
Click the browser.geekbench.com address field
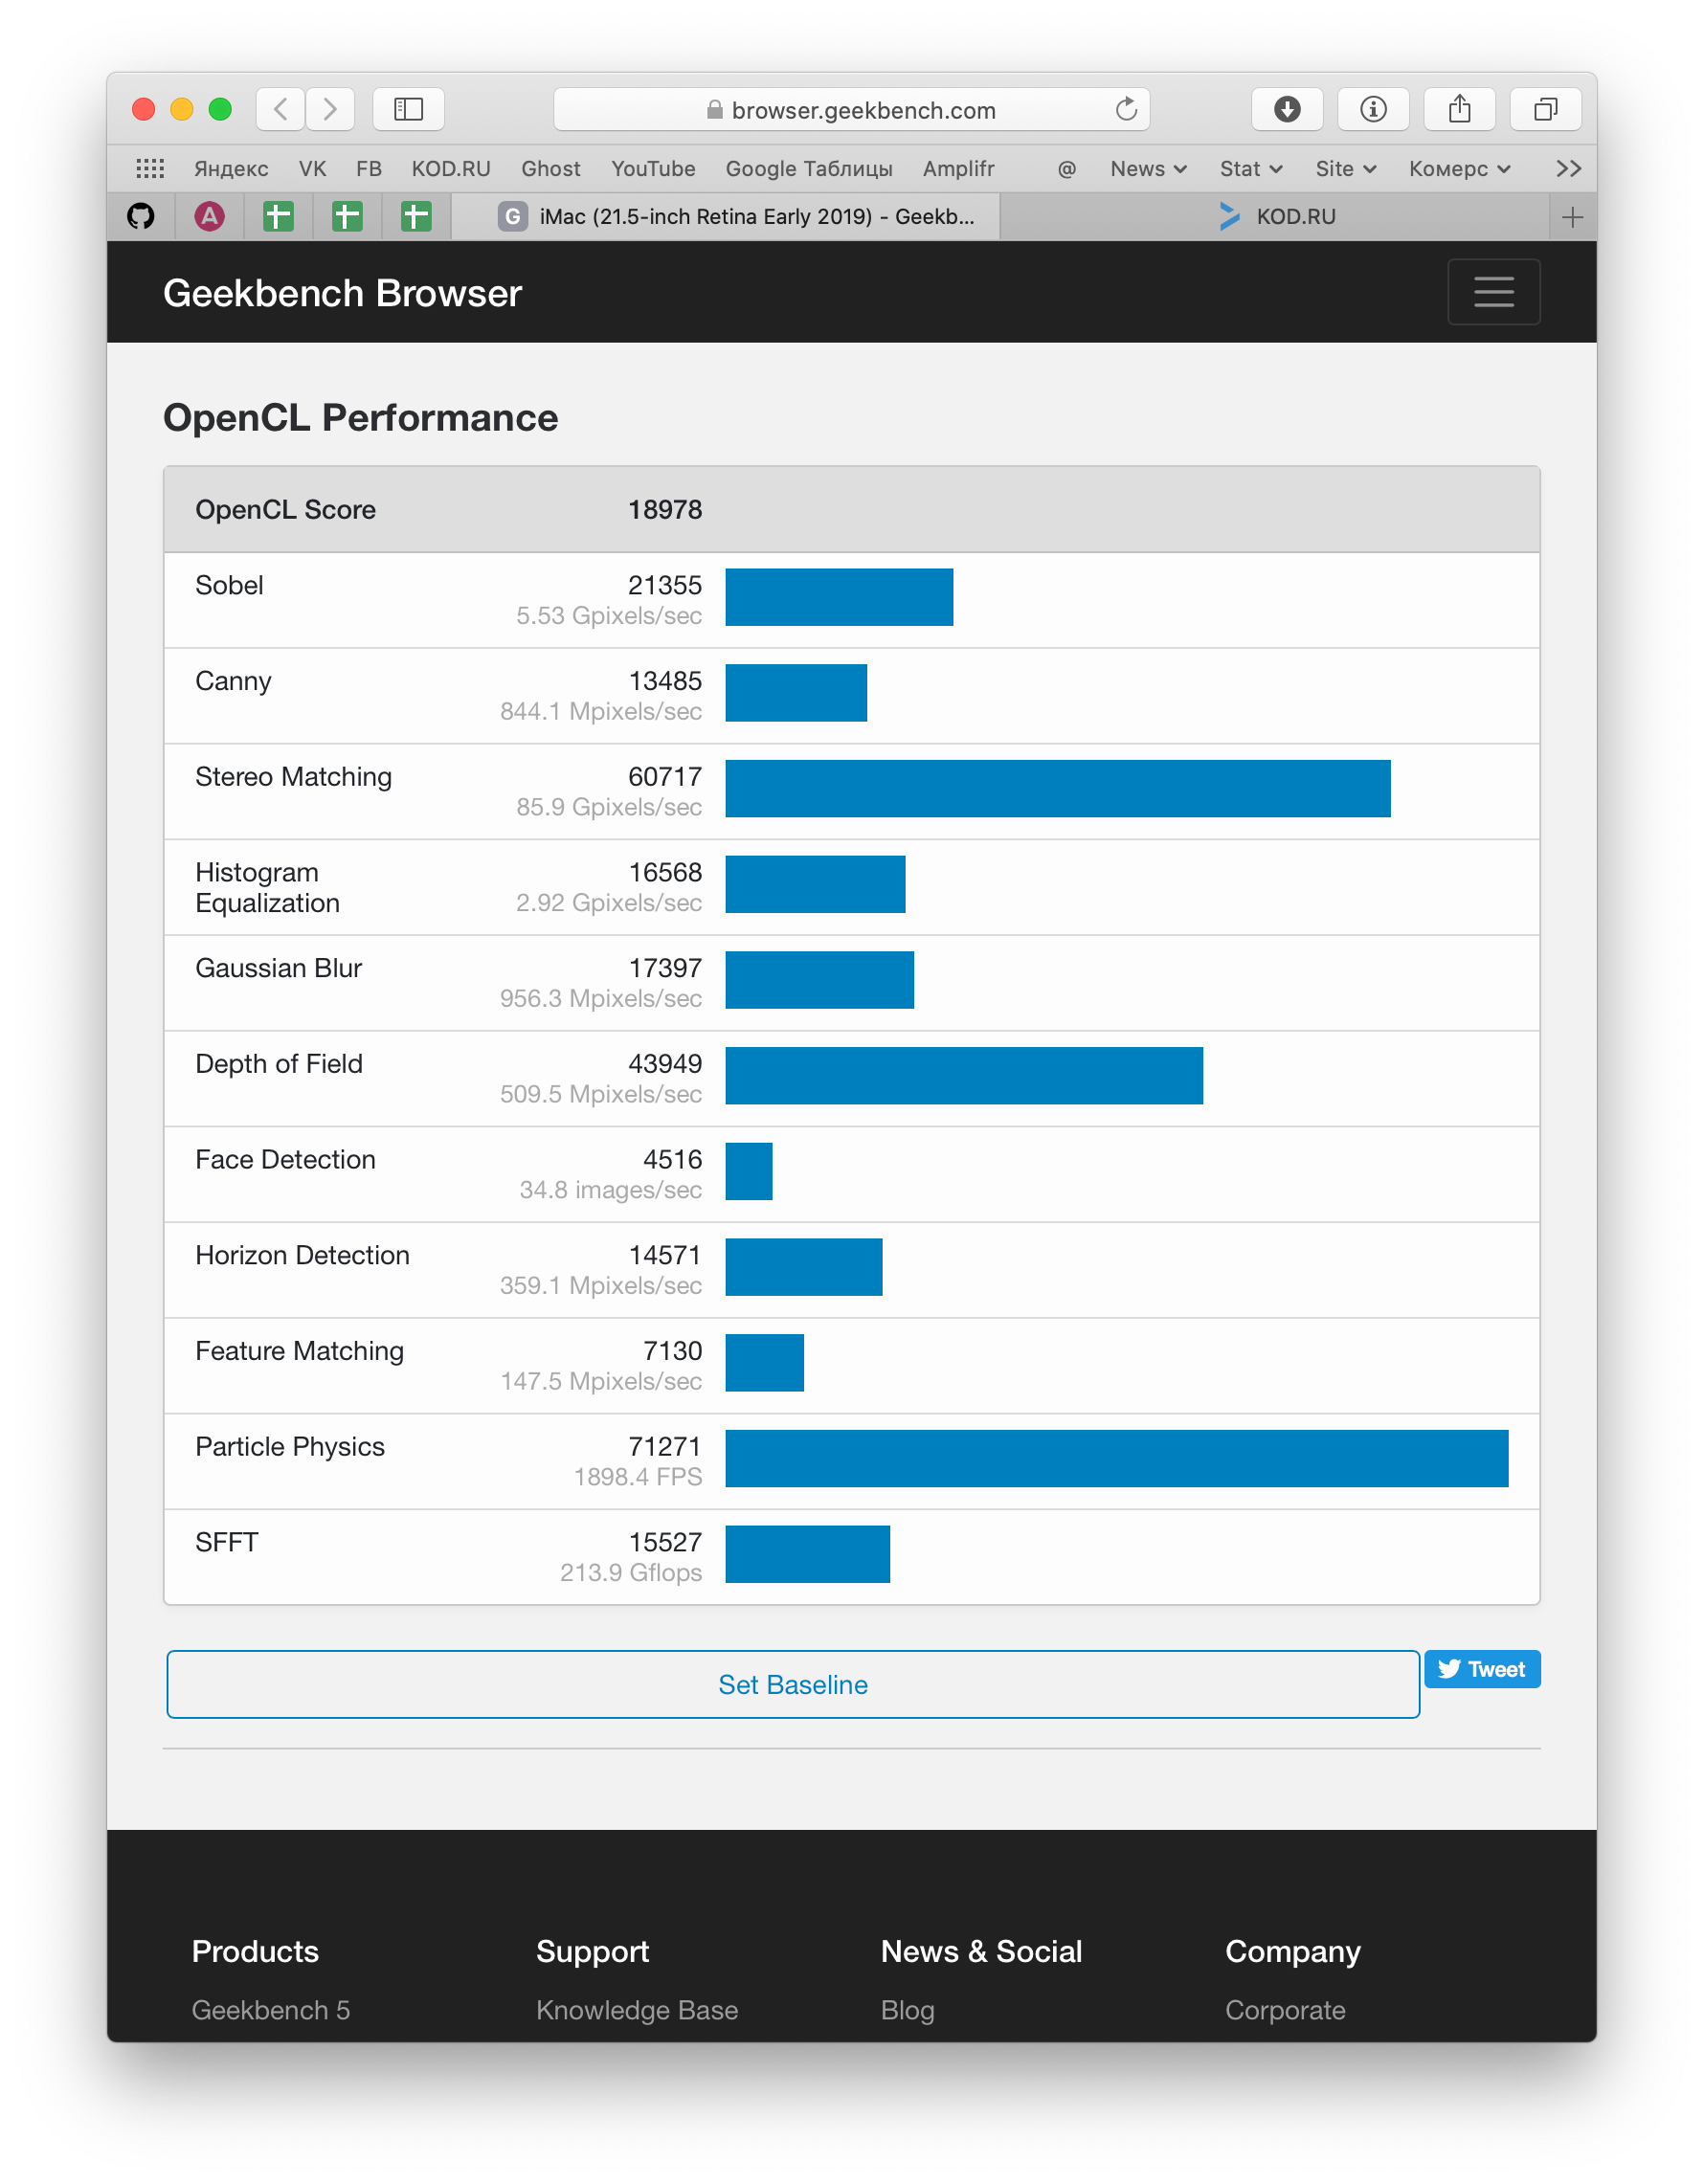(850, 110)
